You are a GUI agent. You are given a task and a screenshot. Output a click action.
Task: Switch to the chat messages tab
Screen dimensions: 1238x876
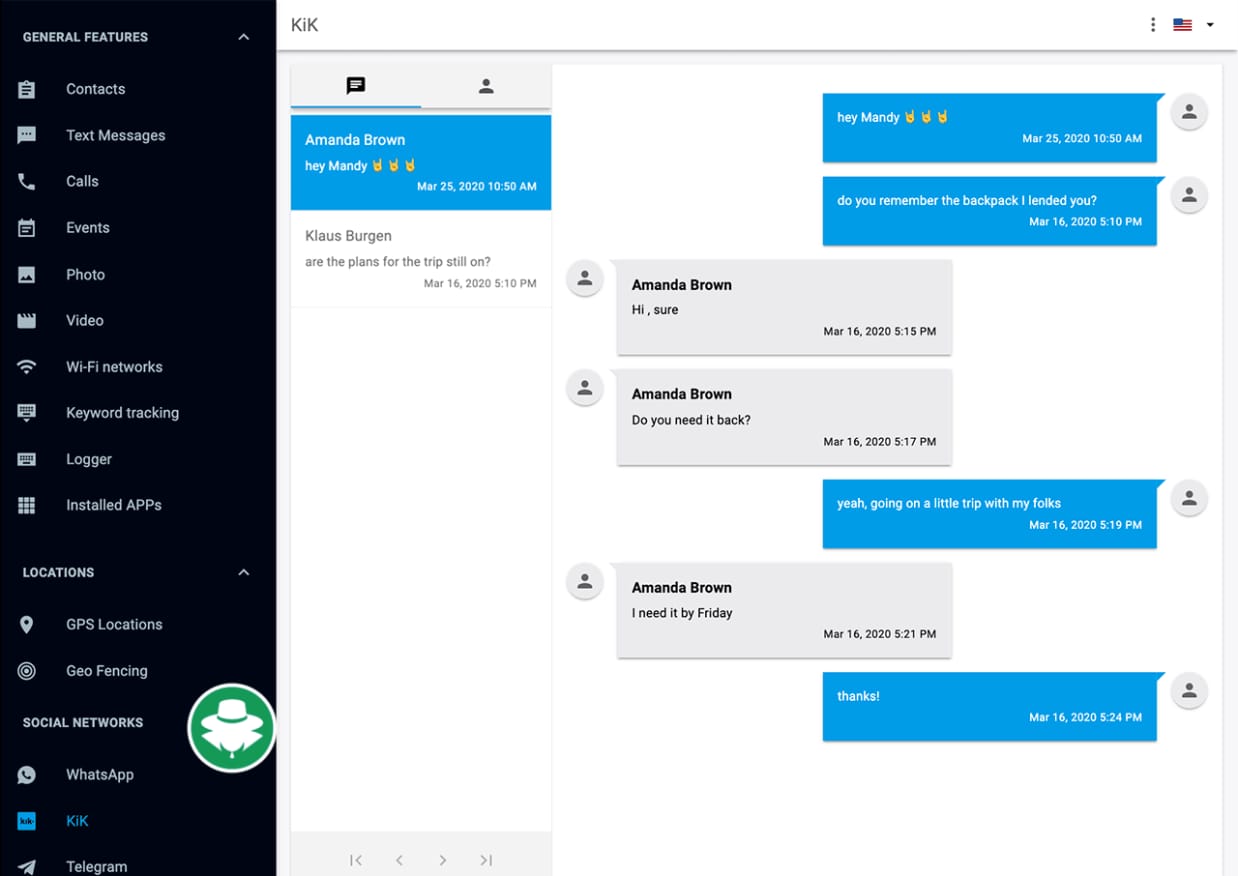tap(355, 86)
